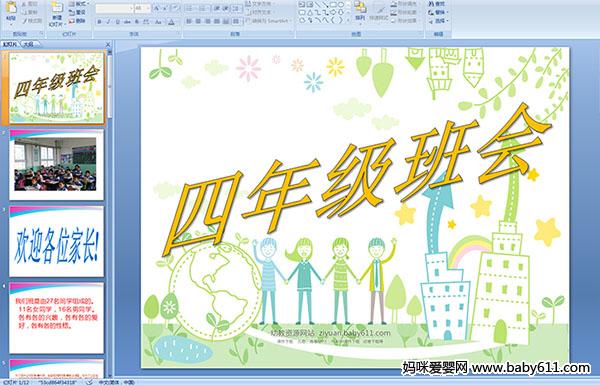Select the 欢迎各位家长 slide thumbnail
The width and height of the screenshot is (600, 385).
56,241
